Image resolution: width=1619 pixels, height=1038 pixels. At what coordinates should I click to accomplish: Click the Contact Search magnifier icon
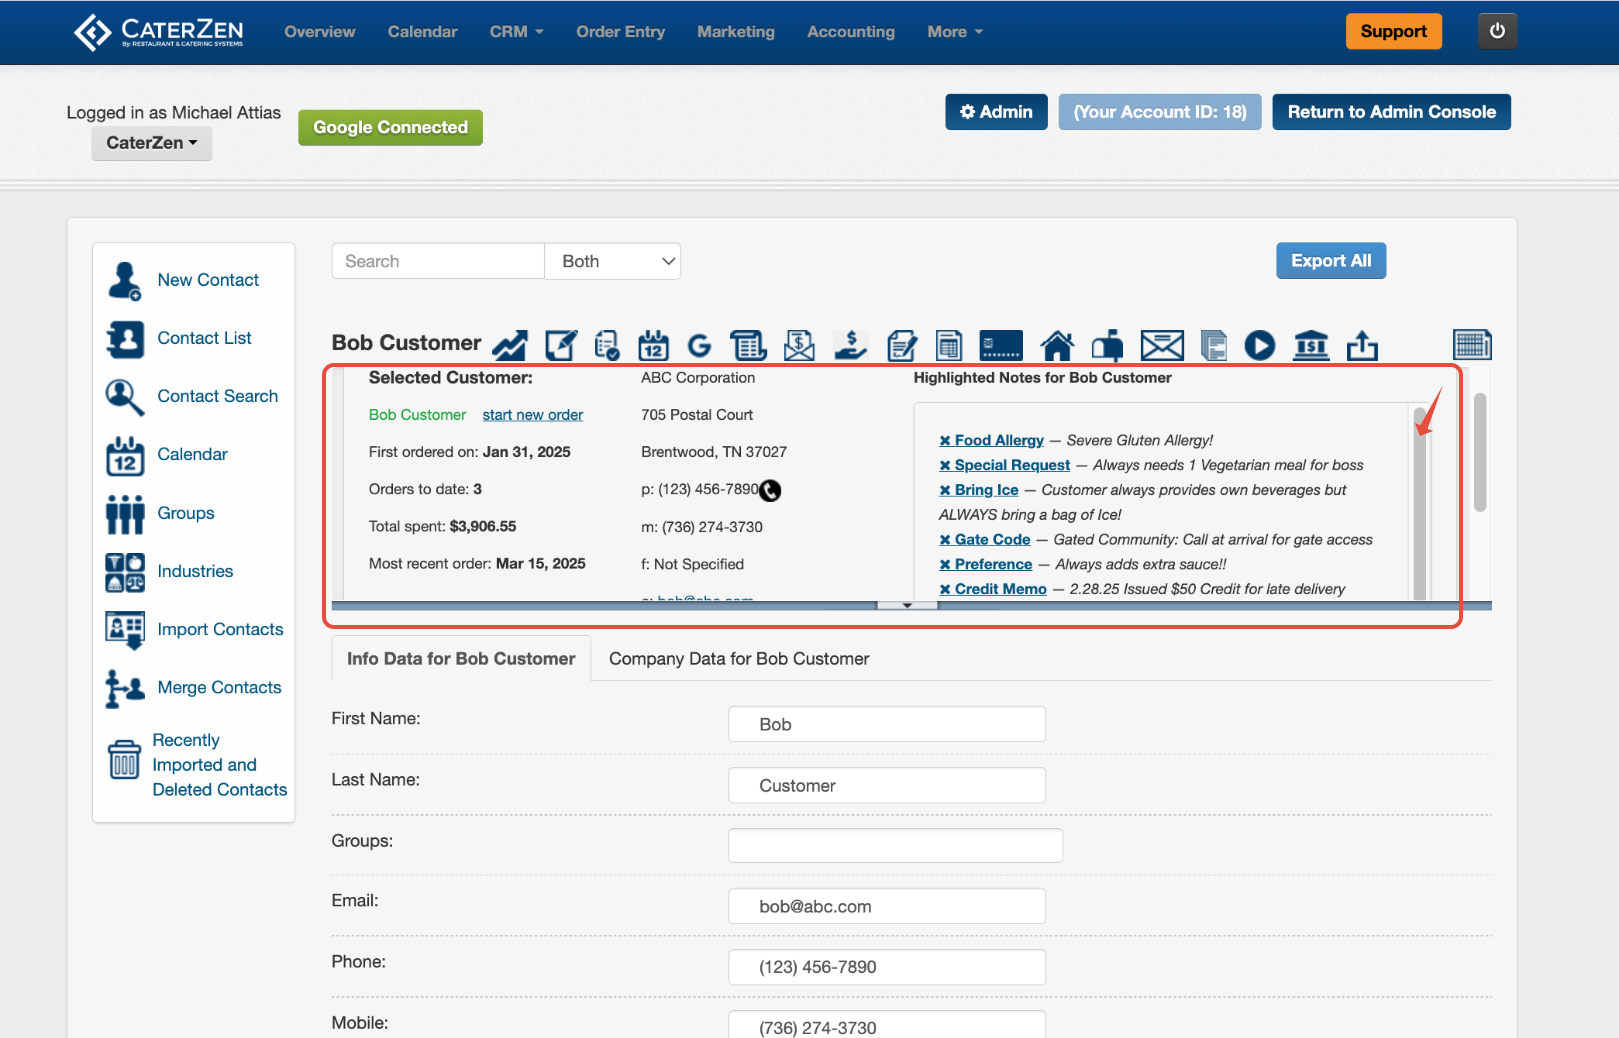coord(124,397)
